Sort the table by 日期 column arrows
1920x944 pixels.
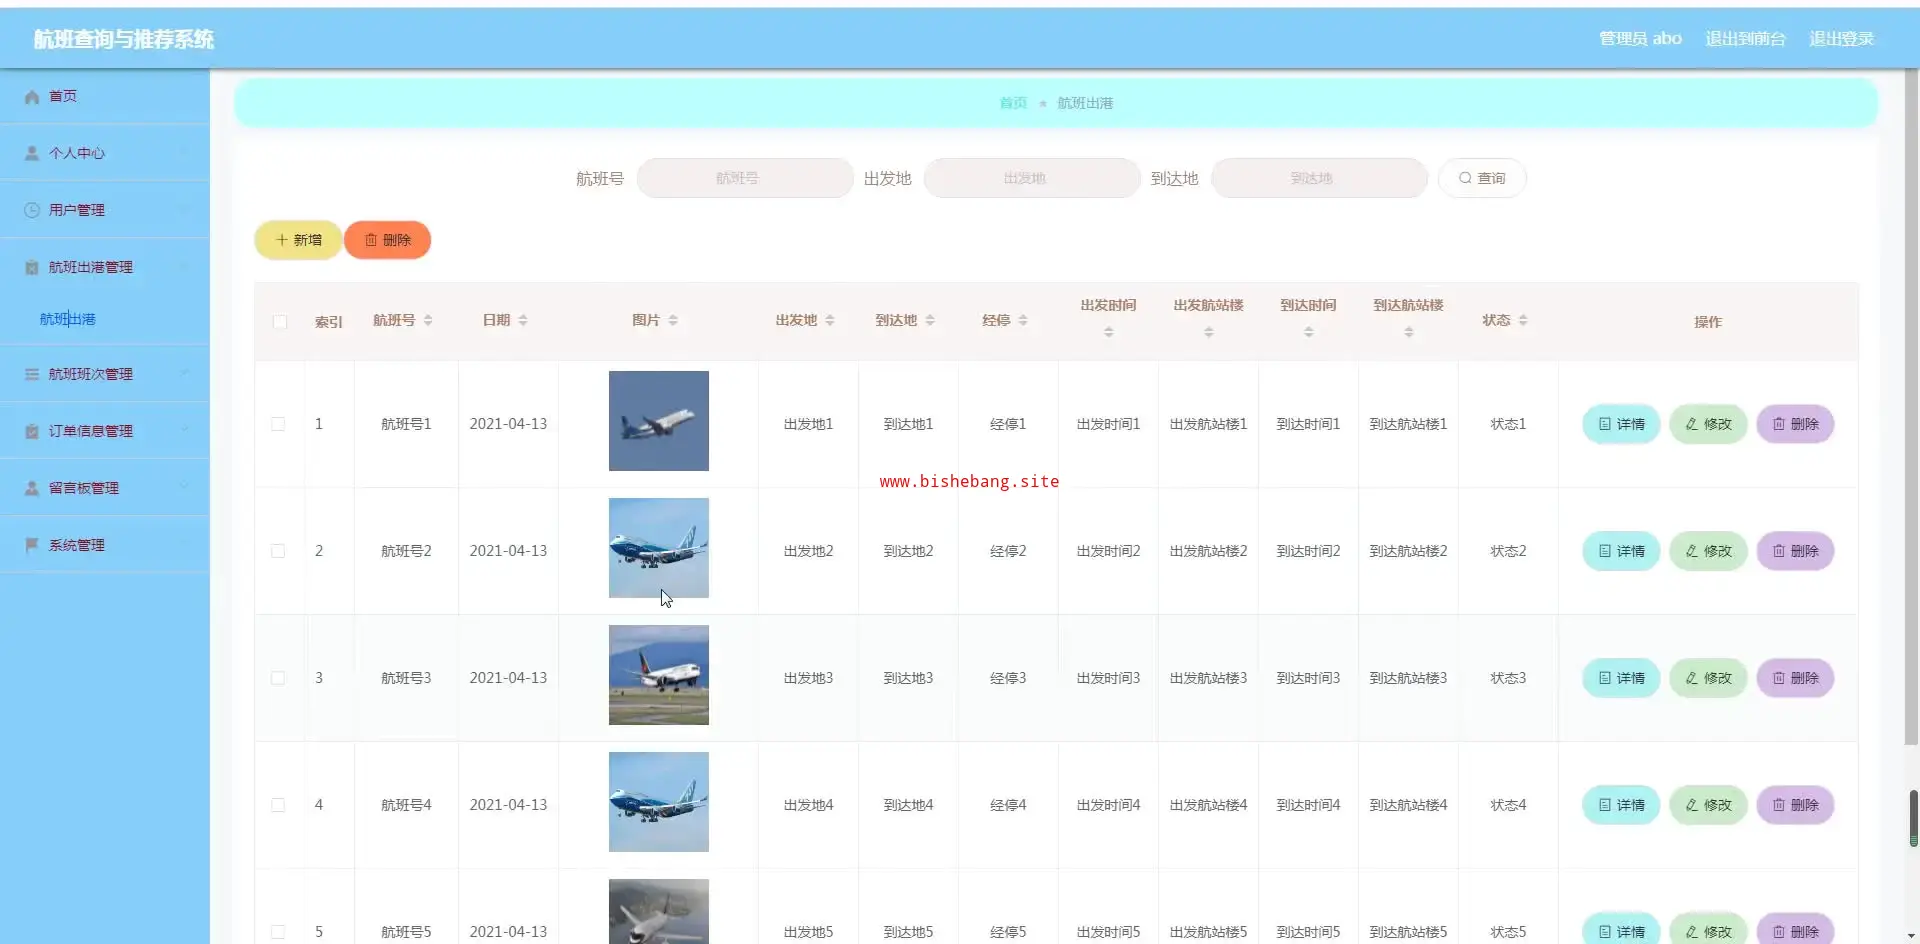523,321
